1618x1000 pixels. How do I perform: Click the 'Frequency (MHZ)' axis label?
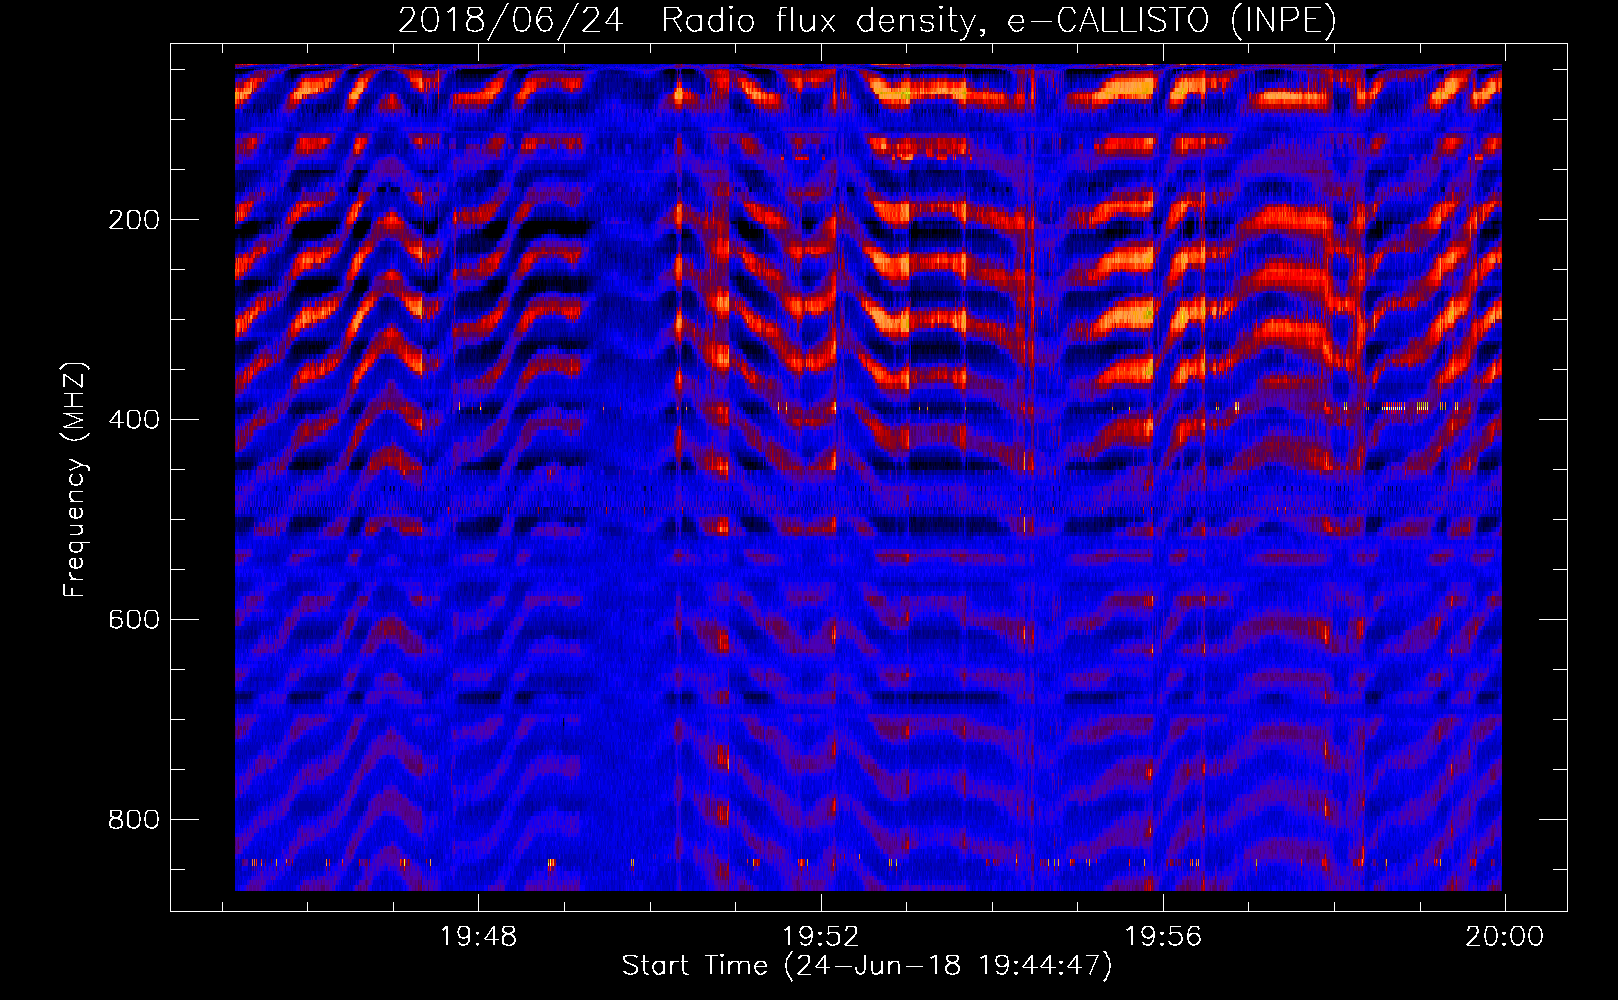coord(75,479)
